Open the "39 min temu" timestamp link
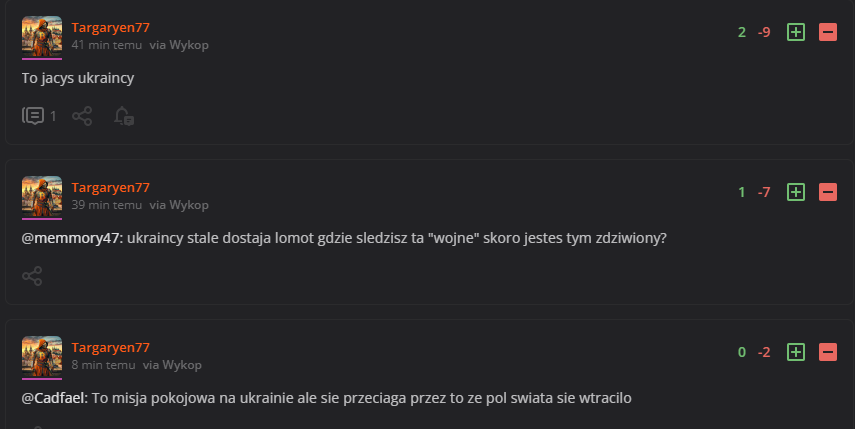Image resolution: width=855 pixels, height=429 pixels. coord(106,205)
